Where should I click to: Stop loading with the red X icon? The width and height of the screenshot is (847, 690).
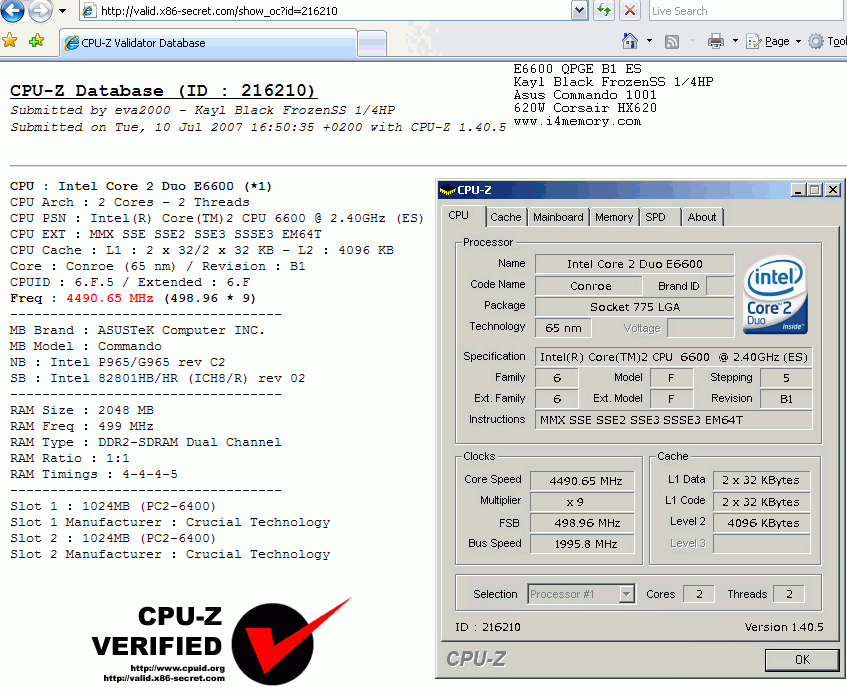pos(629,11)
